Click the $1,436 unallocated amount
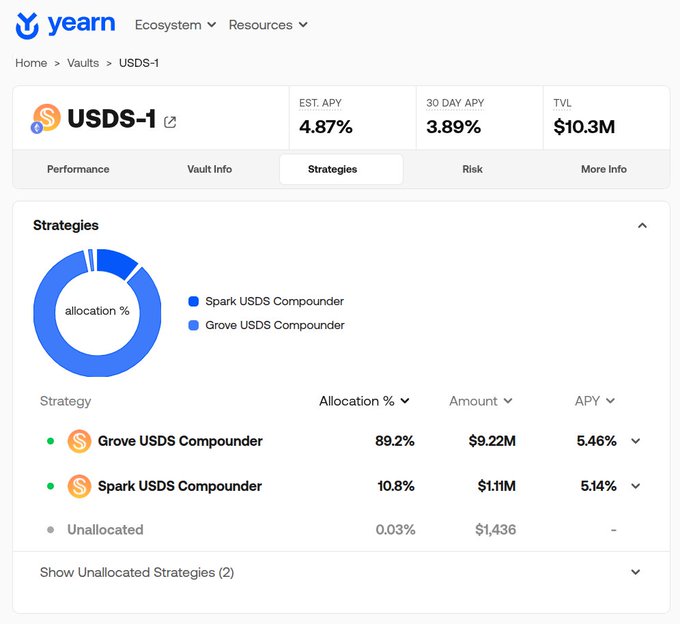Image resolution: width=680 pixels, height=624 pixels. 496,529
